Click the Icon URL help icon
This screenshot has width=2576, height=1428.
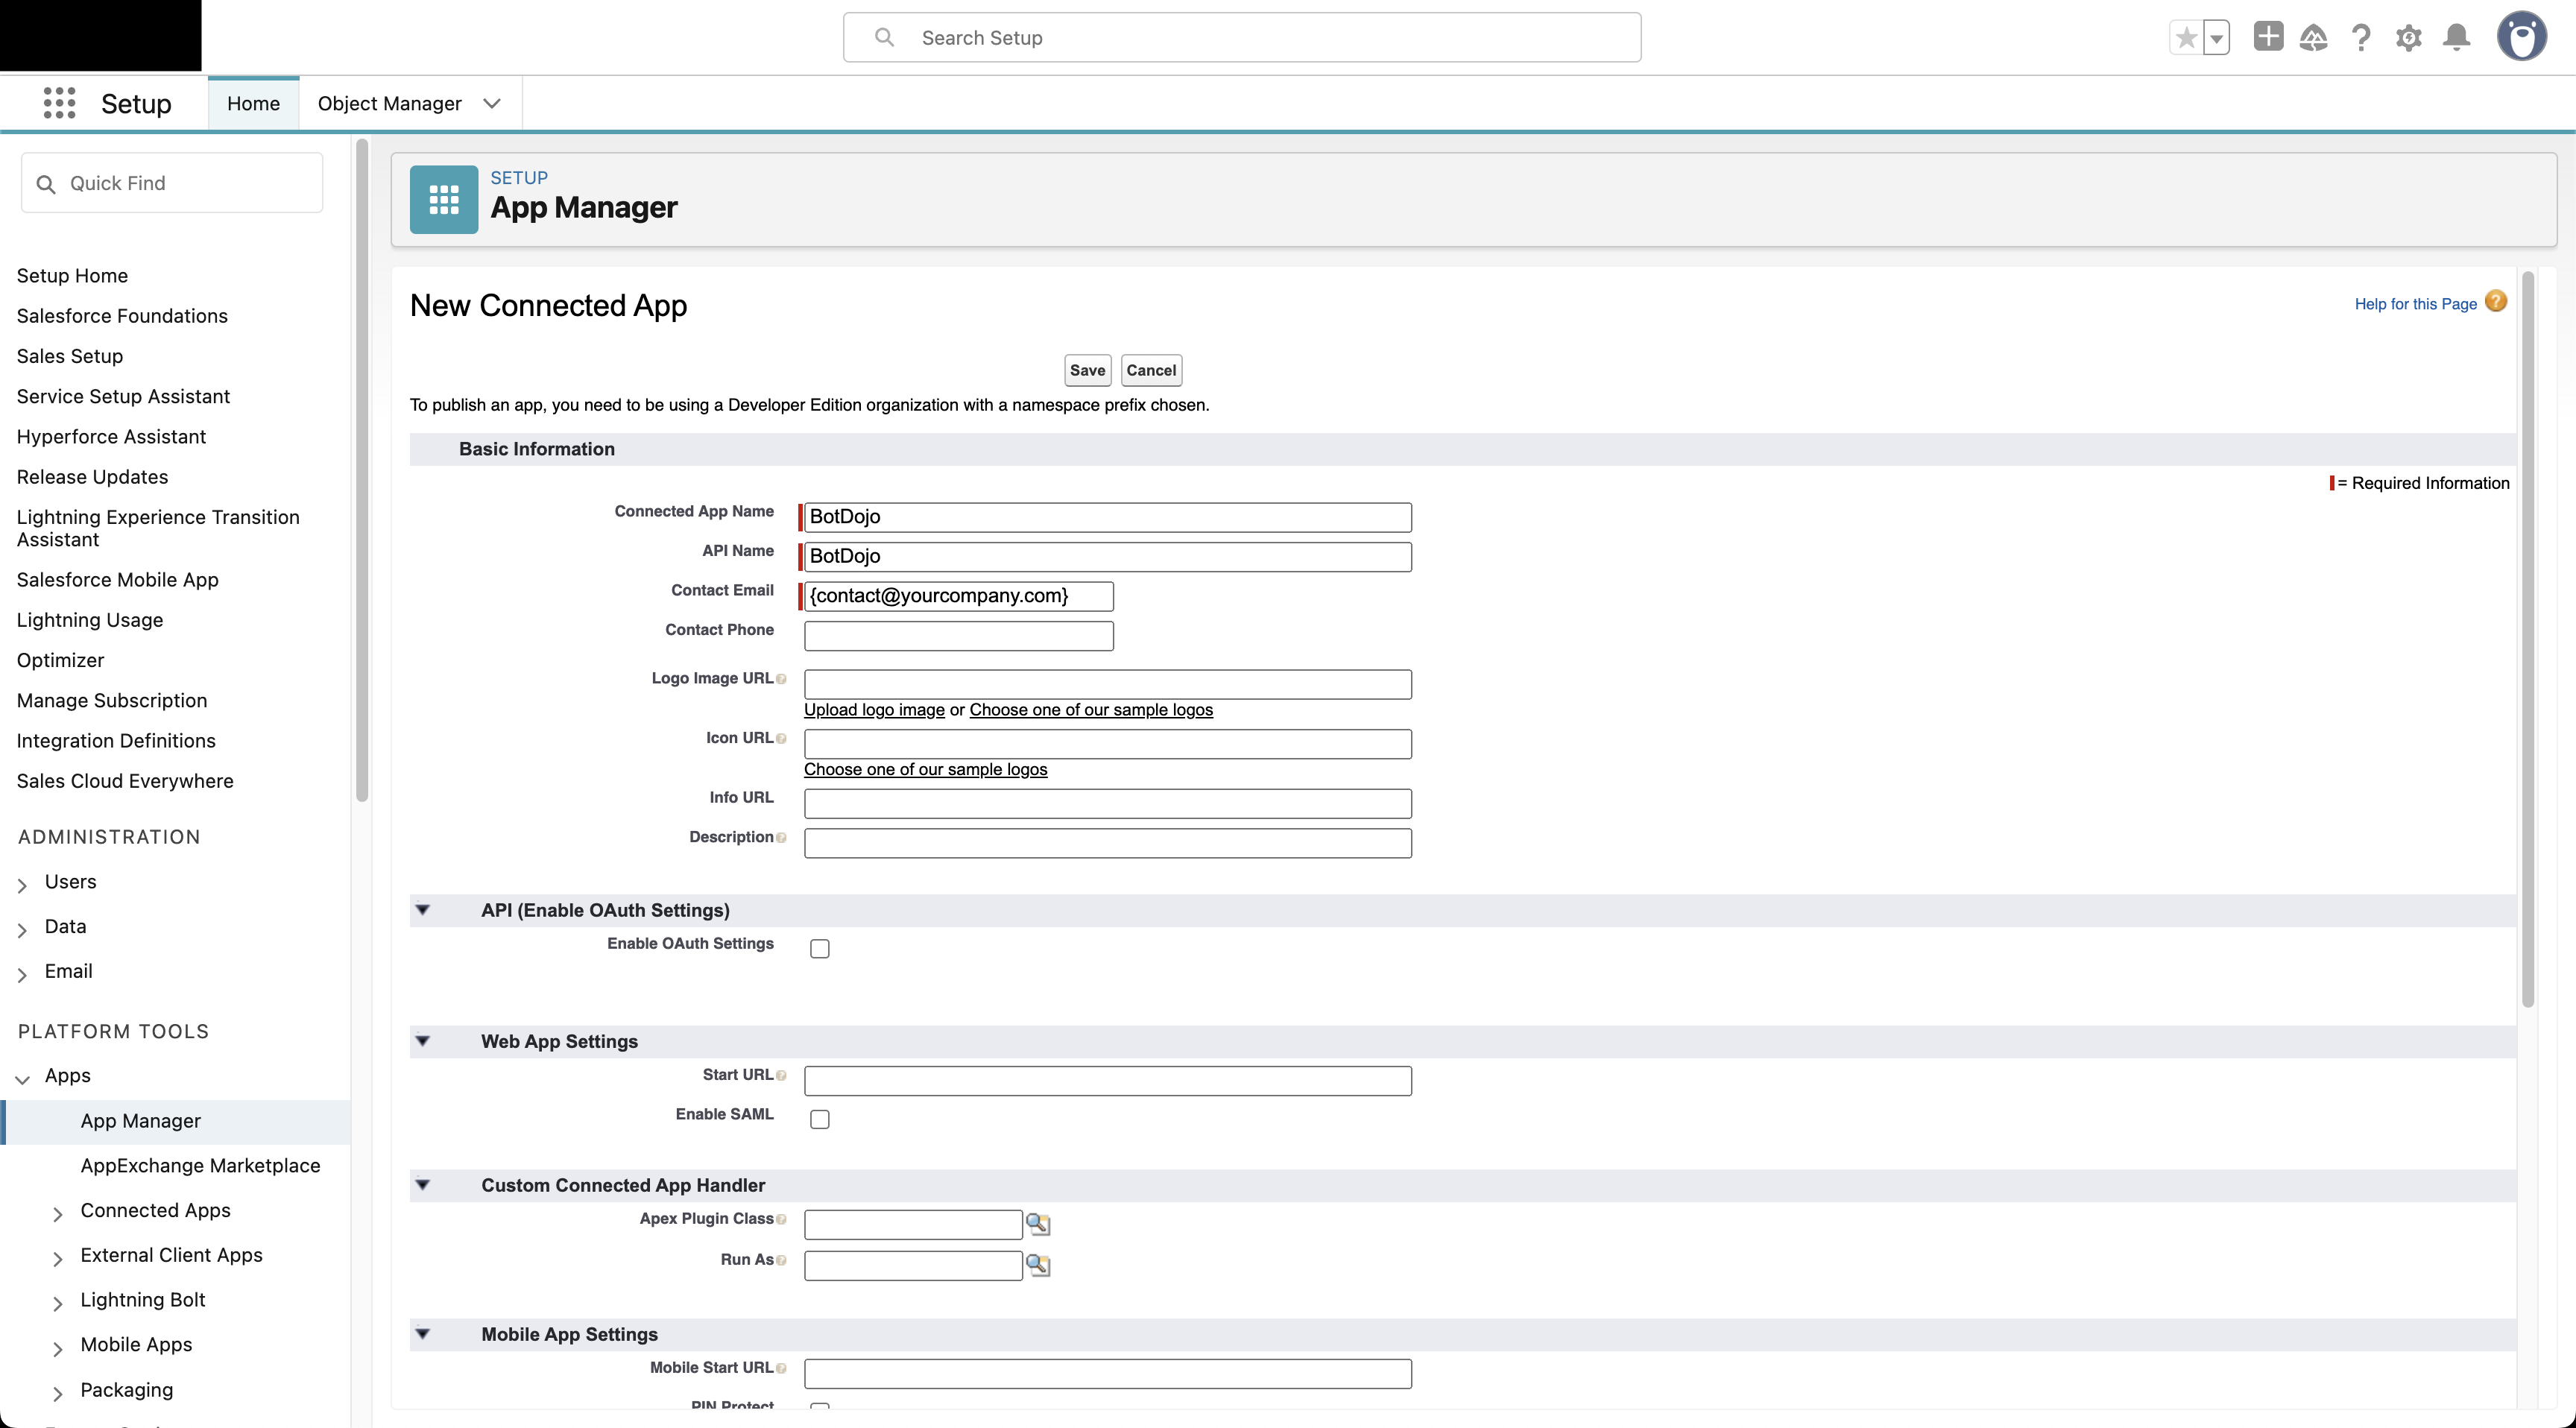pos(781,739)
